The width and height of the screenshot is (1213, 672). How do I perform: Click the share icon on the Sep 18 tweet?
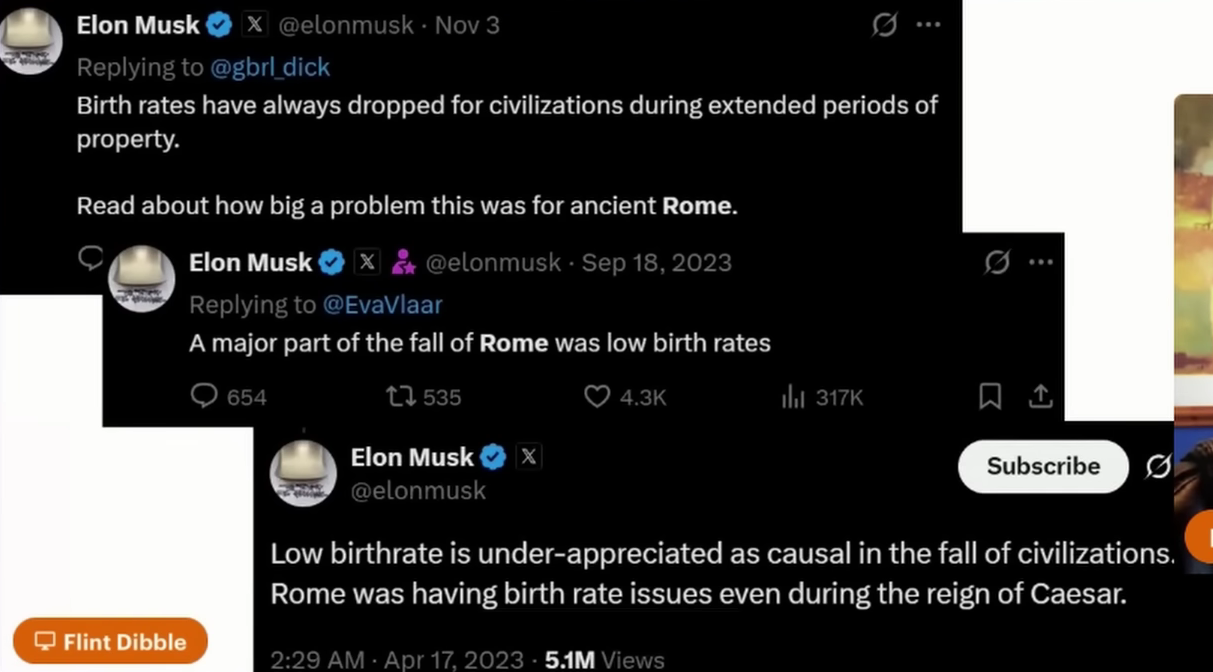[x=1041, y=397]
